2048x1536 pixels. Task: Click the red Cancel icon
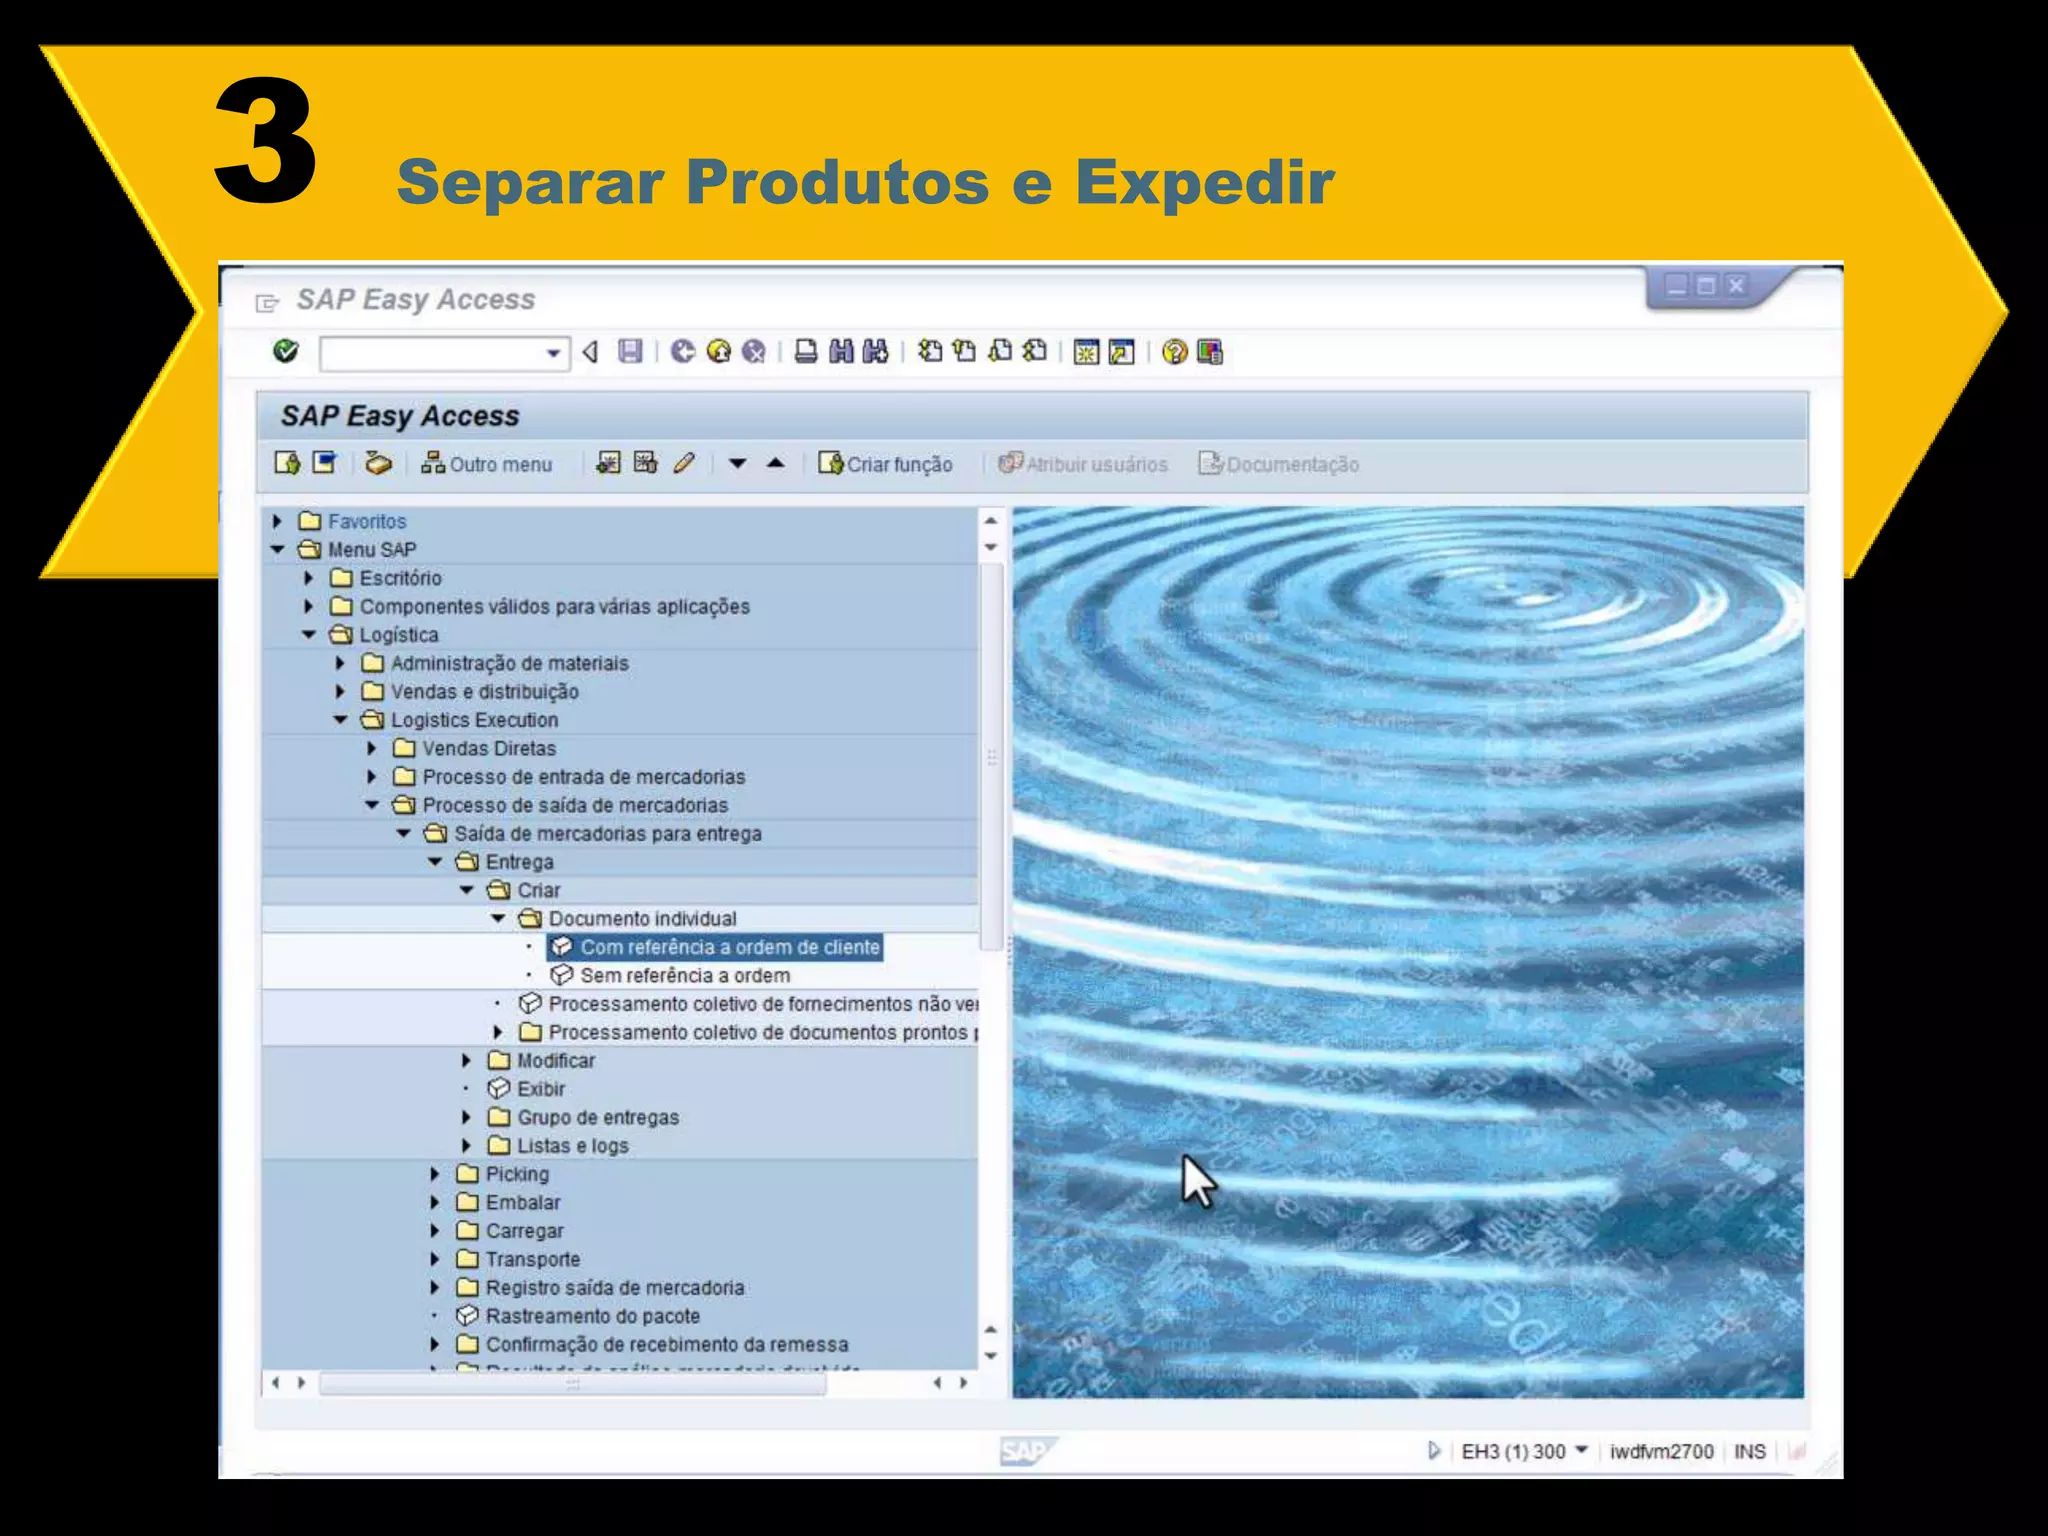(754, 351)
